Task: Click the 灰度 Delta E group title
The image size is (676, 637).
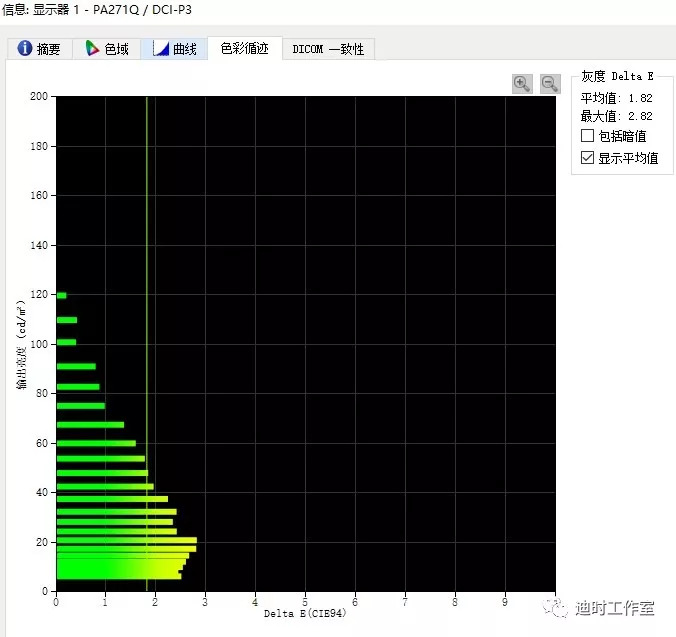Action: tap(617, 76)
